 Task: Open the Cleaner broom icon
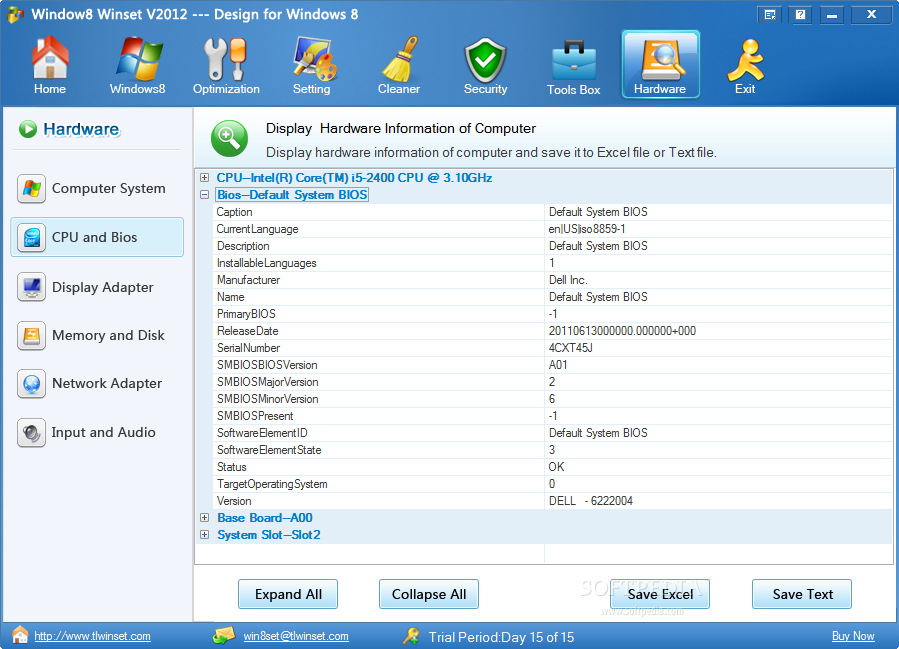400,58
